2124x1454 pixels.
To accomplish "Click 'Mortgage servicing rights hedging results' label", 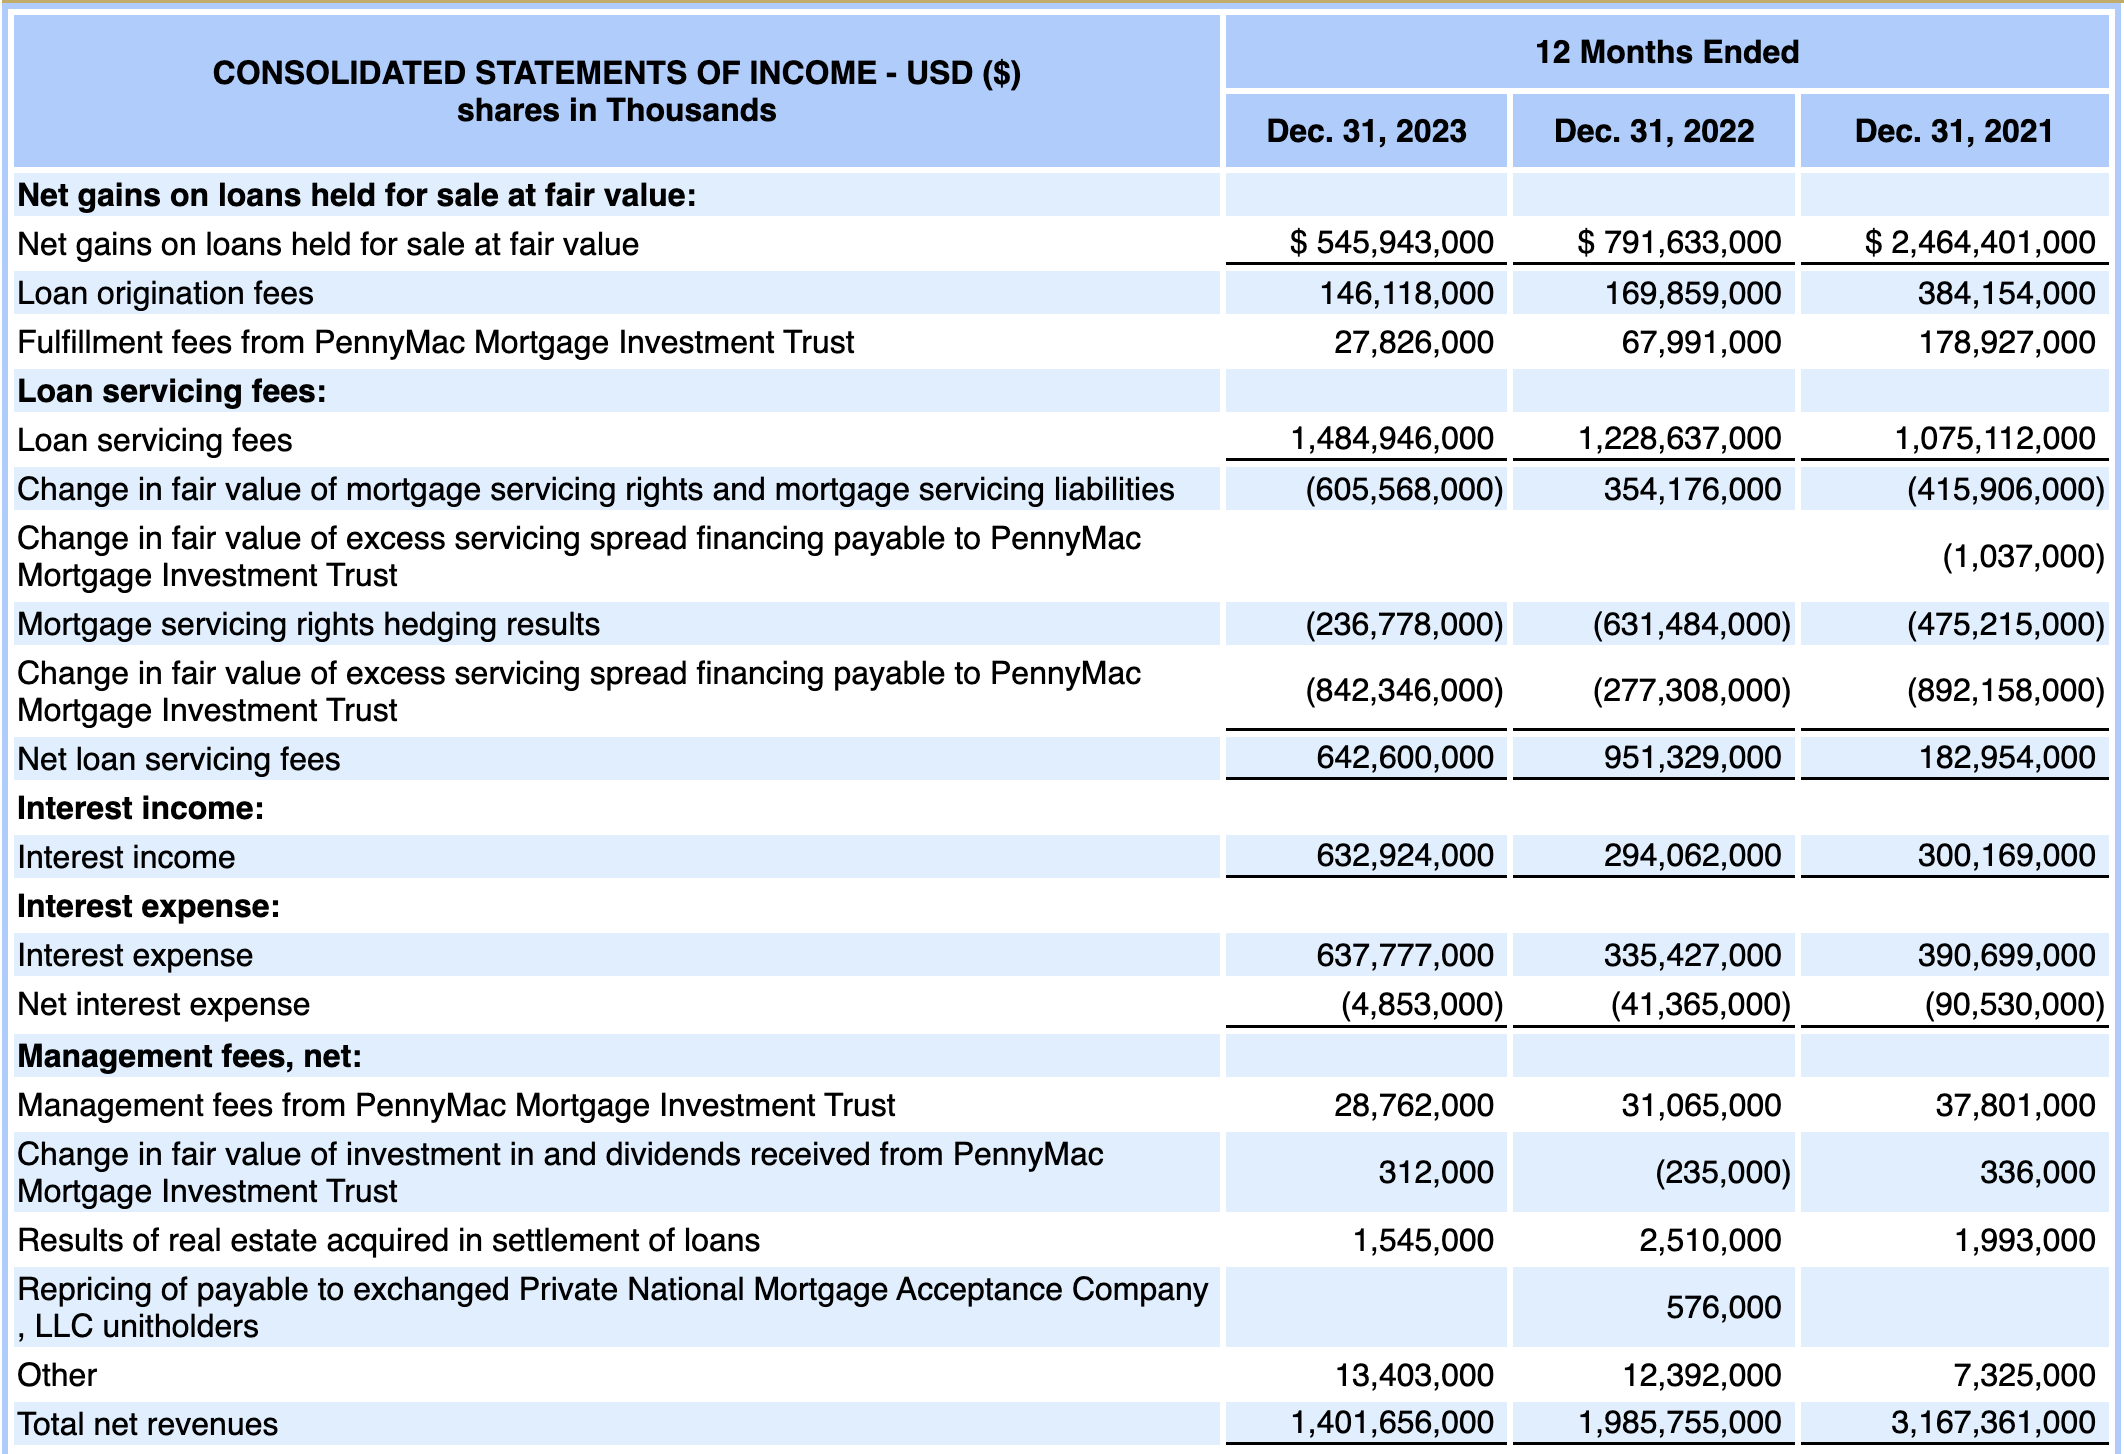I will coord(309,624).
